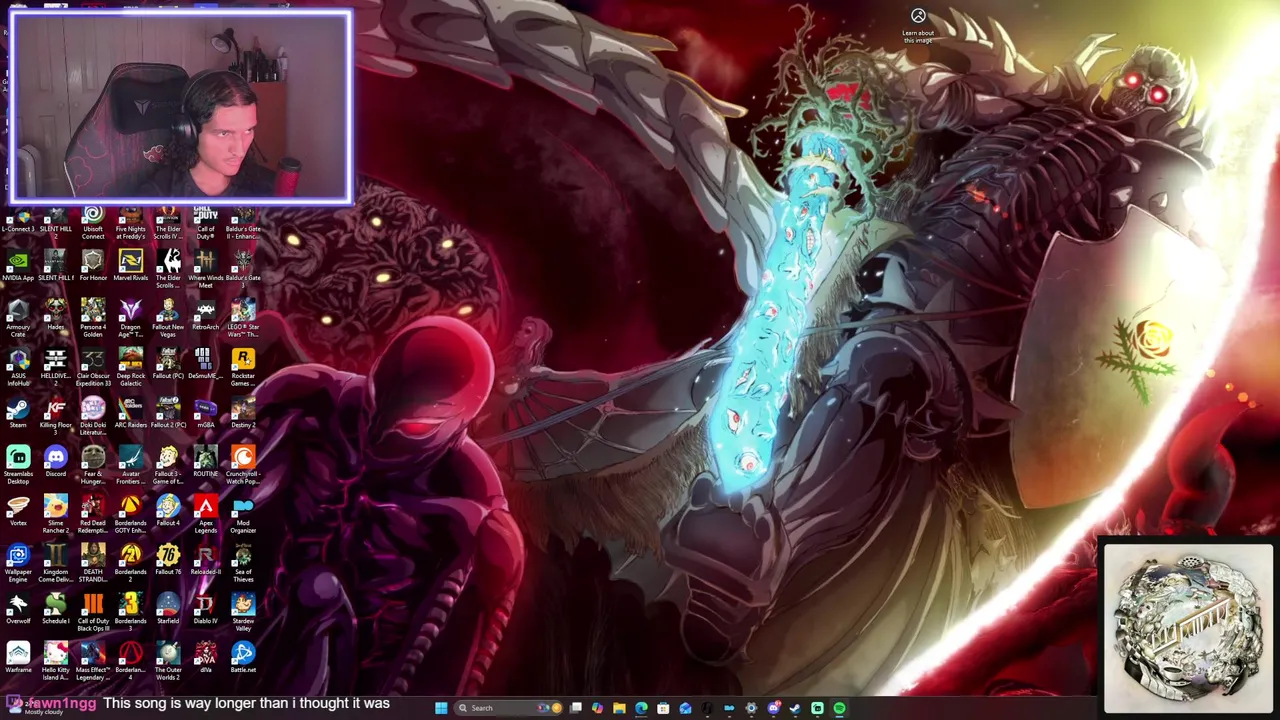Click the taskbar Search box

(x=508, y=708)
